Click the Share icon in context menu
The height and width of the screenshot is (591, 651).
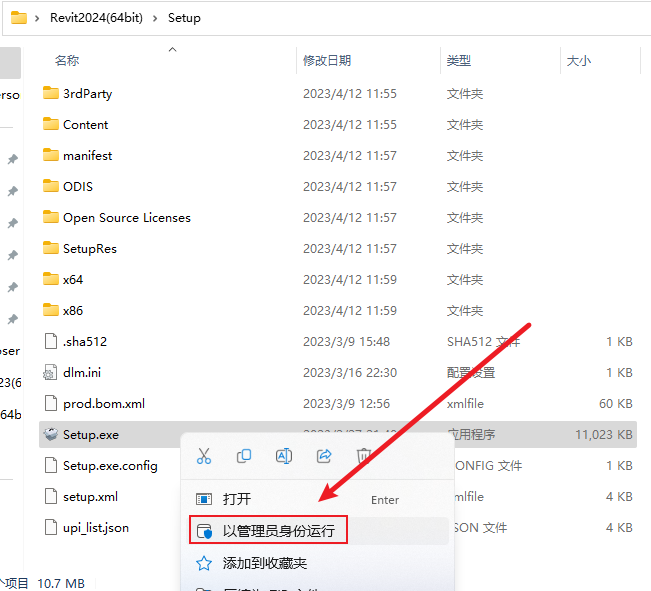tap(324, 456)
